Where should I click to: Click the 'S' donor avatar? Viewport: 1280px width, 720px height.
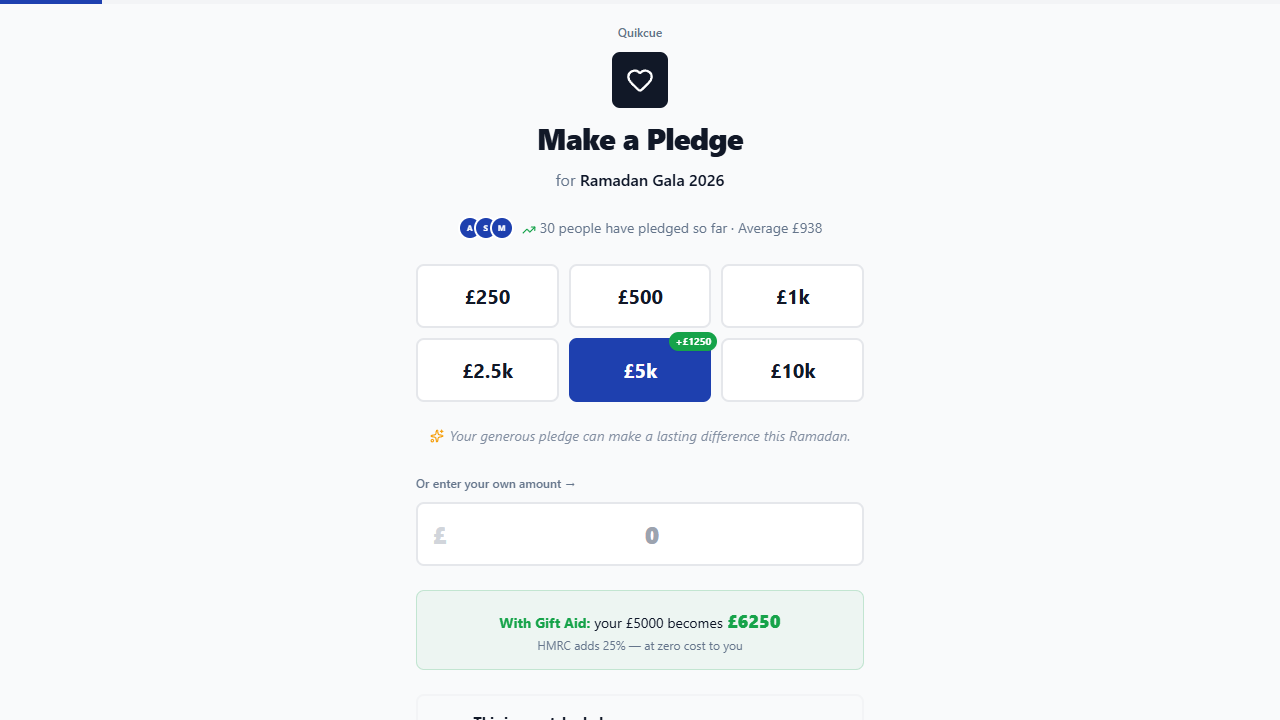485,228
